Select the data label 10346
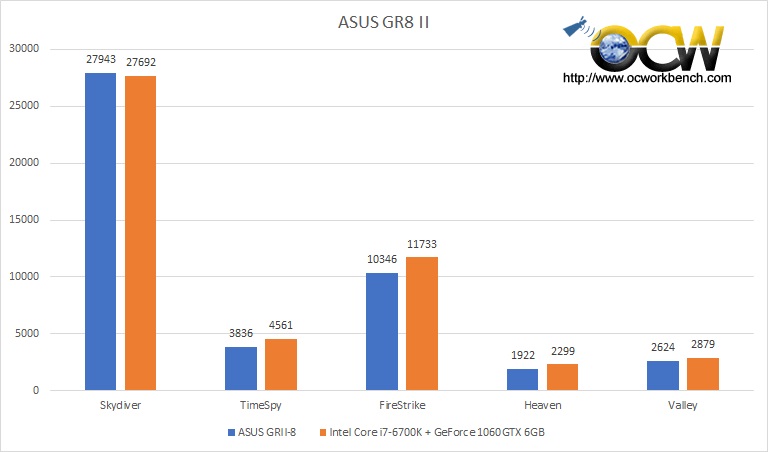Screen dimensions: 768x452 tap(382, 259)
